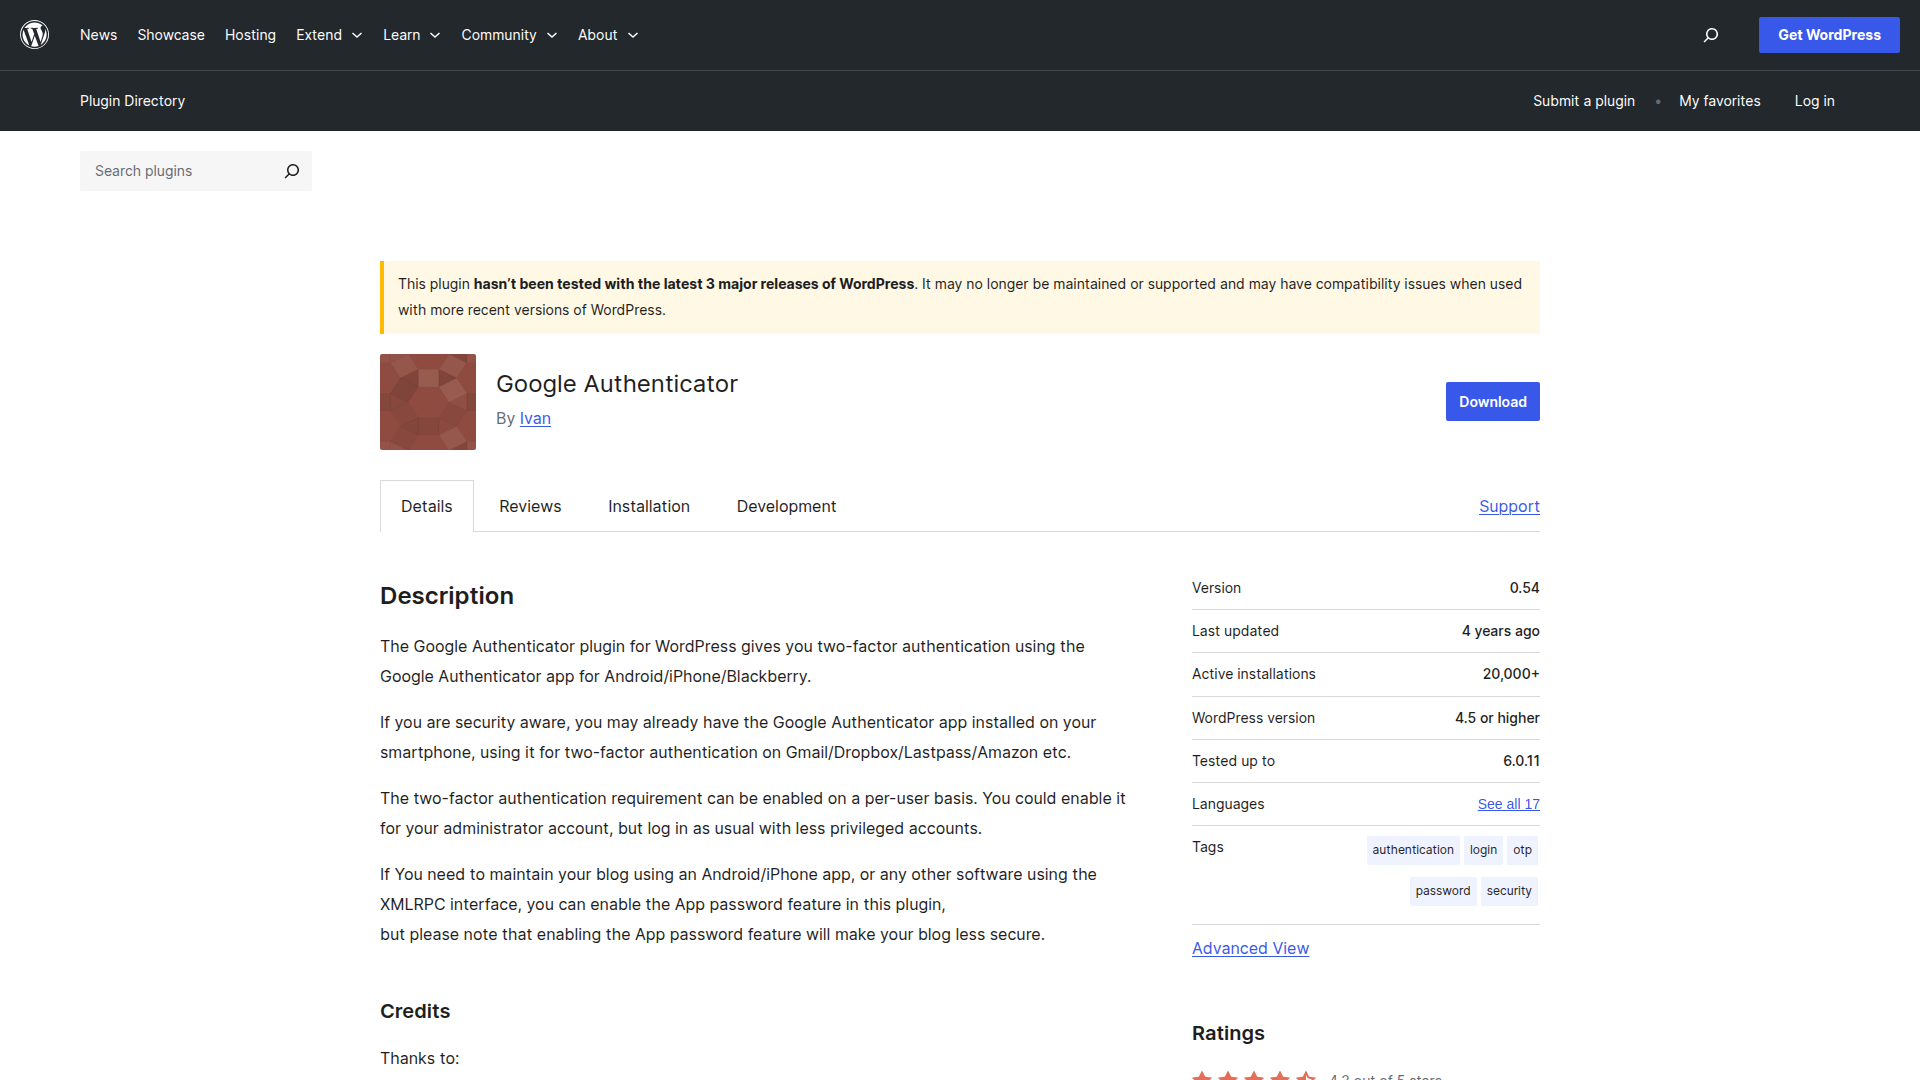Screen dimensions: 1920x1080
Task: Click the Get WordPress button
Action: coord(1829,35)
